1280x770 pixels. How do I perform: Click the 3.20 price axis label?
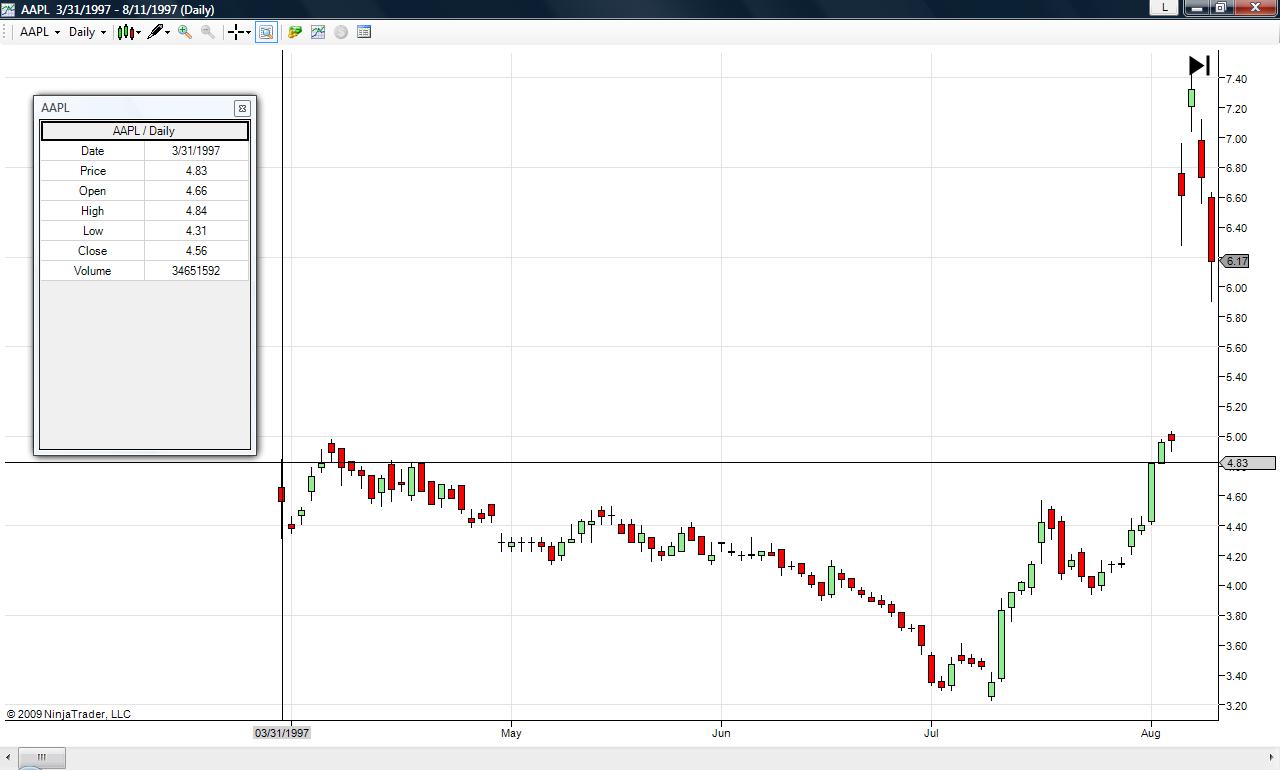pyautogui.click(x=1236, y=706)
